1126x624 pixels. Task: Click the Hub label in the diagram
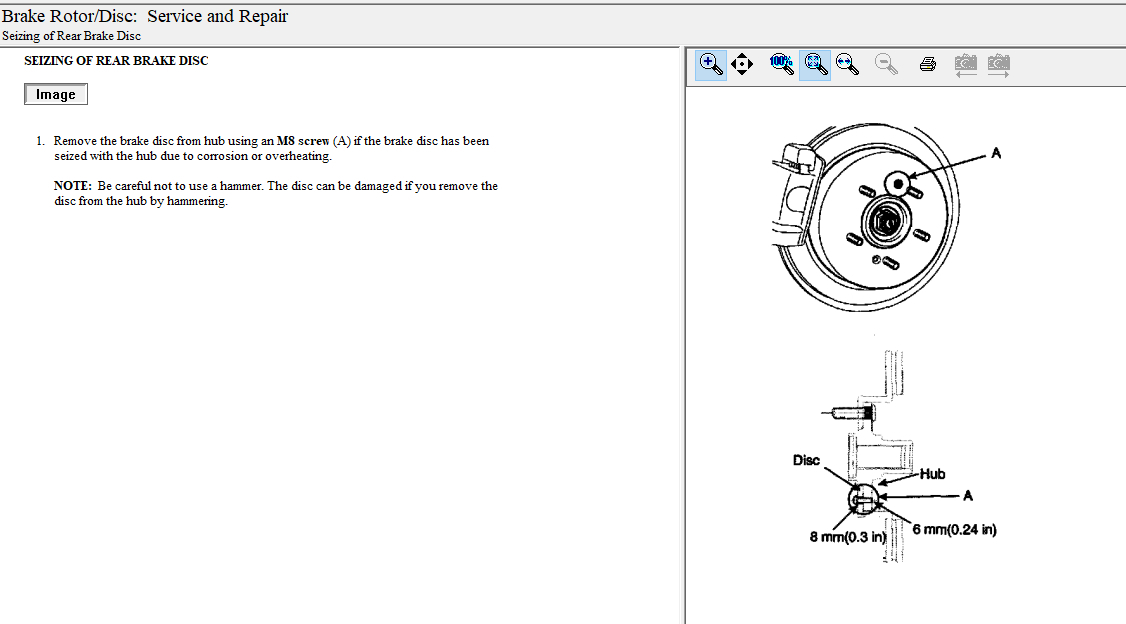[x=932, y=474]
